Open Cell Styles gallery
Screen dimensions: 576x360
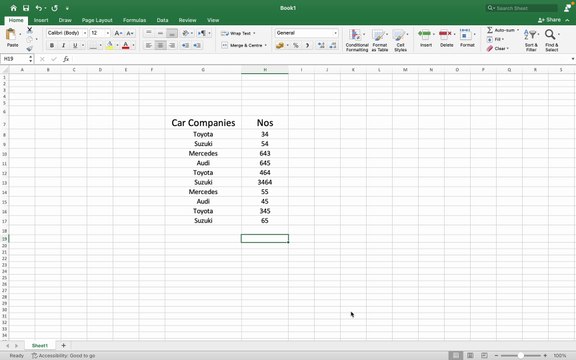pos(400,40)
